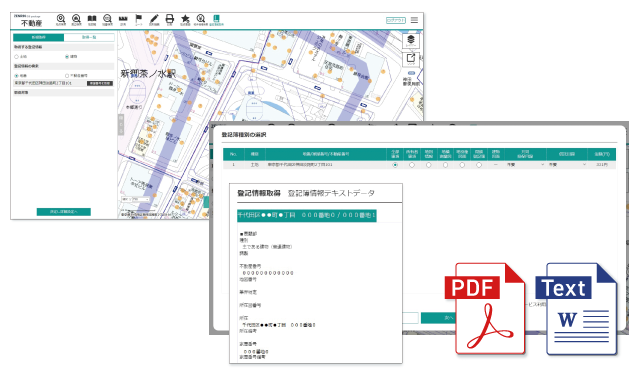Screen dimensions: 640x380
Task: Select the ruler measurement tool
Action: point(123,19)
